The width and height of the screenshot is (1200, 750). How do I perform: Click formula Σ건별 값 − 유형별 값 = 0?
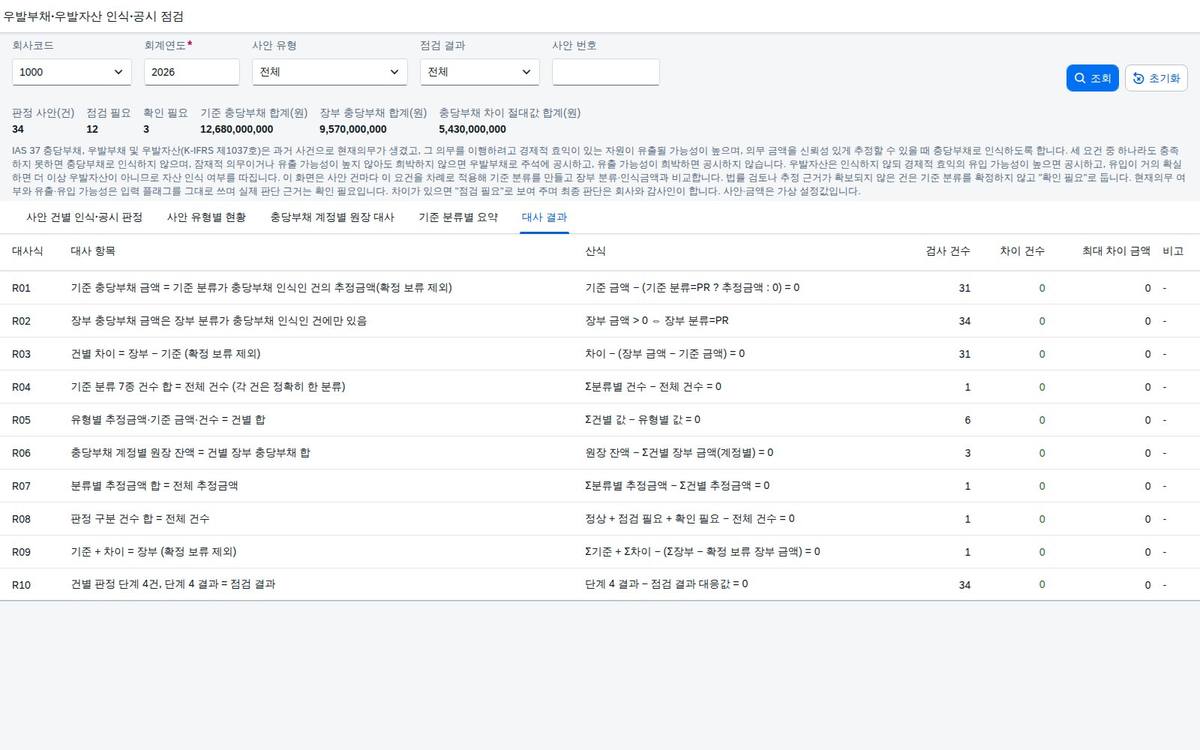tap(643, 420)
